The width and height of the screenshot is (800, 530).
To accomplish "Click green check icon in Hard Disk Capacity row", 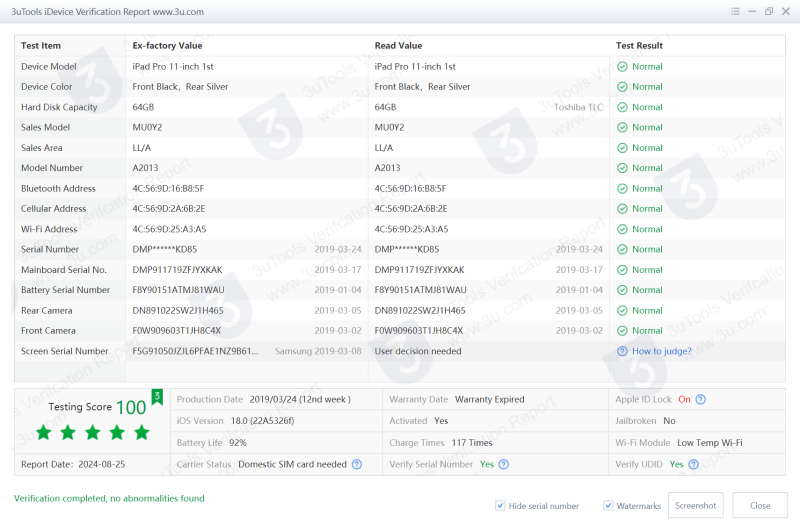I will (x=622, y=107).
